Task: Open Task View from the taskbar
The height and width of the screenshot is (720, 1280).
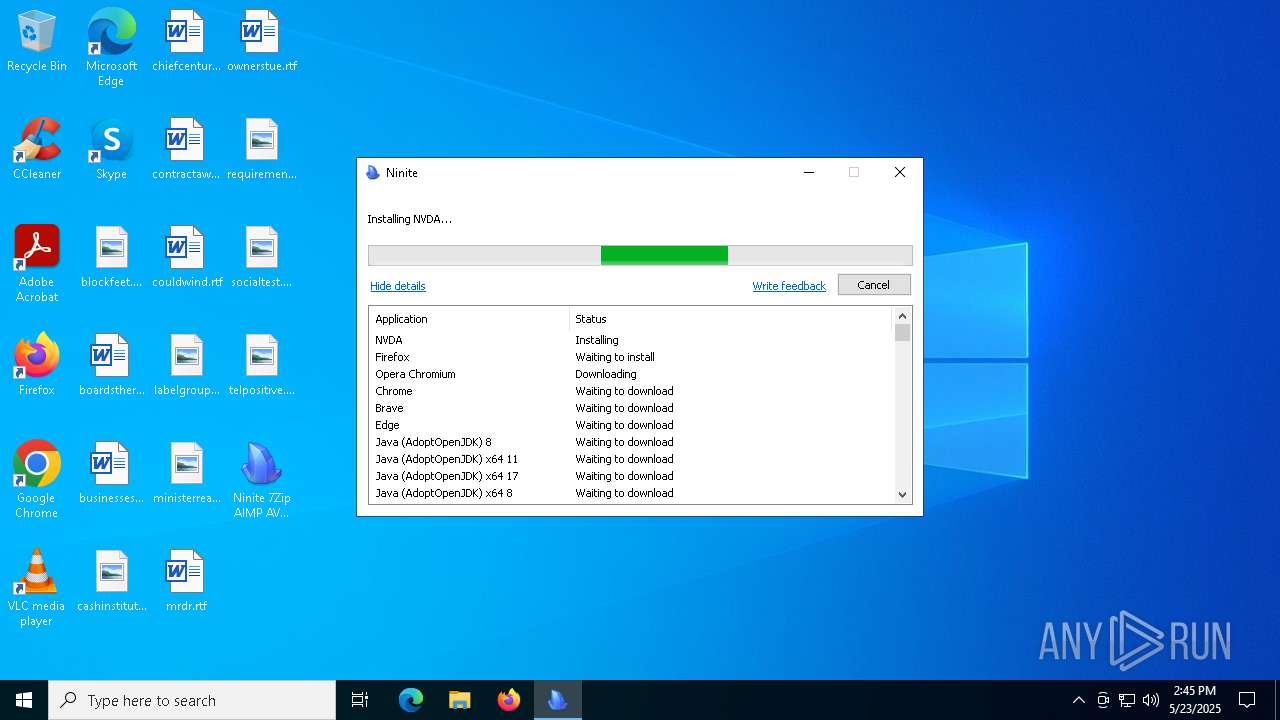Action: click(x=360, y=700)
